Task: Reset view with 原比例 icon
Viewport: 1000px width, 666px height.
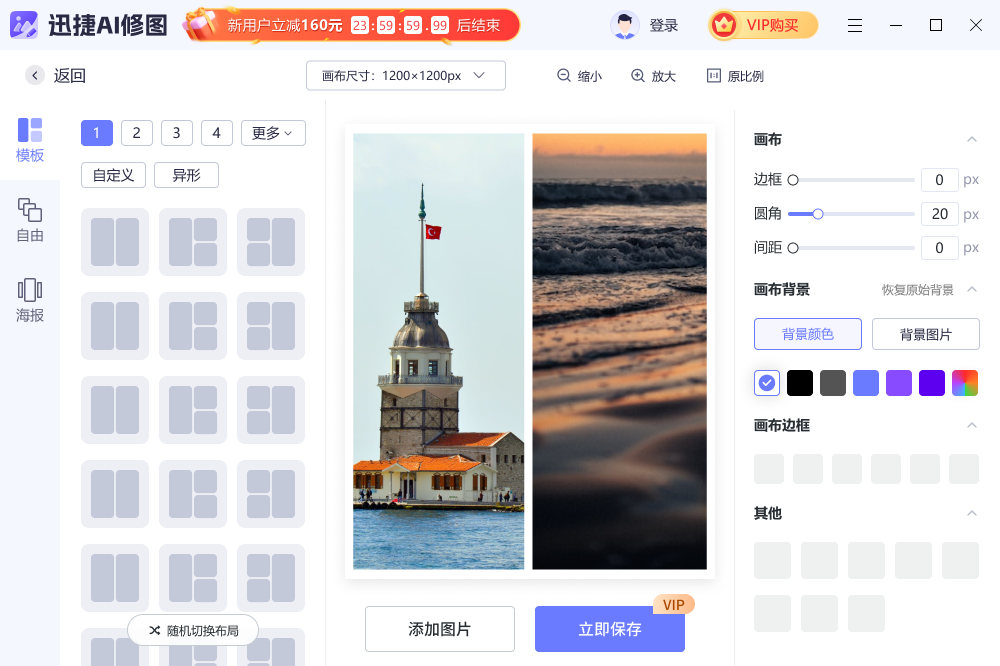Action: tap(714, 76)
